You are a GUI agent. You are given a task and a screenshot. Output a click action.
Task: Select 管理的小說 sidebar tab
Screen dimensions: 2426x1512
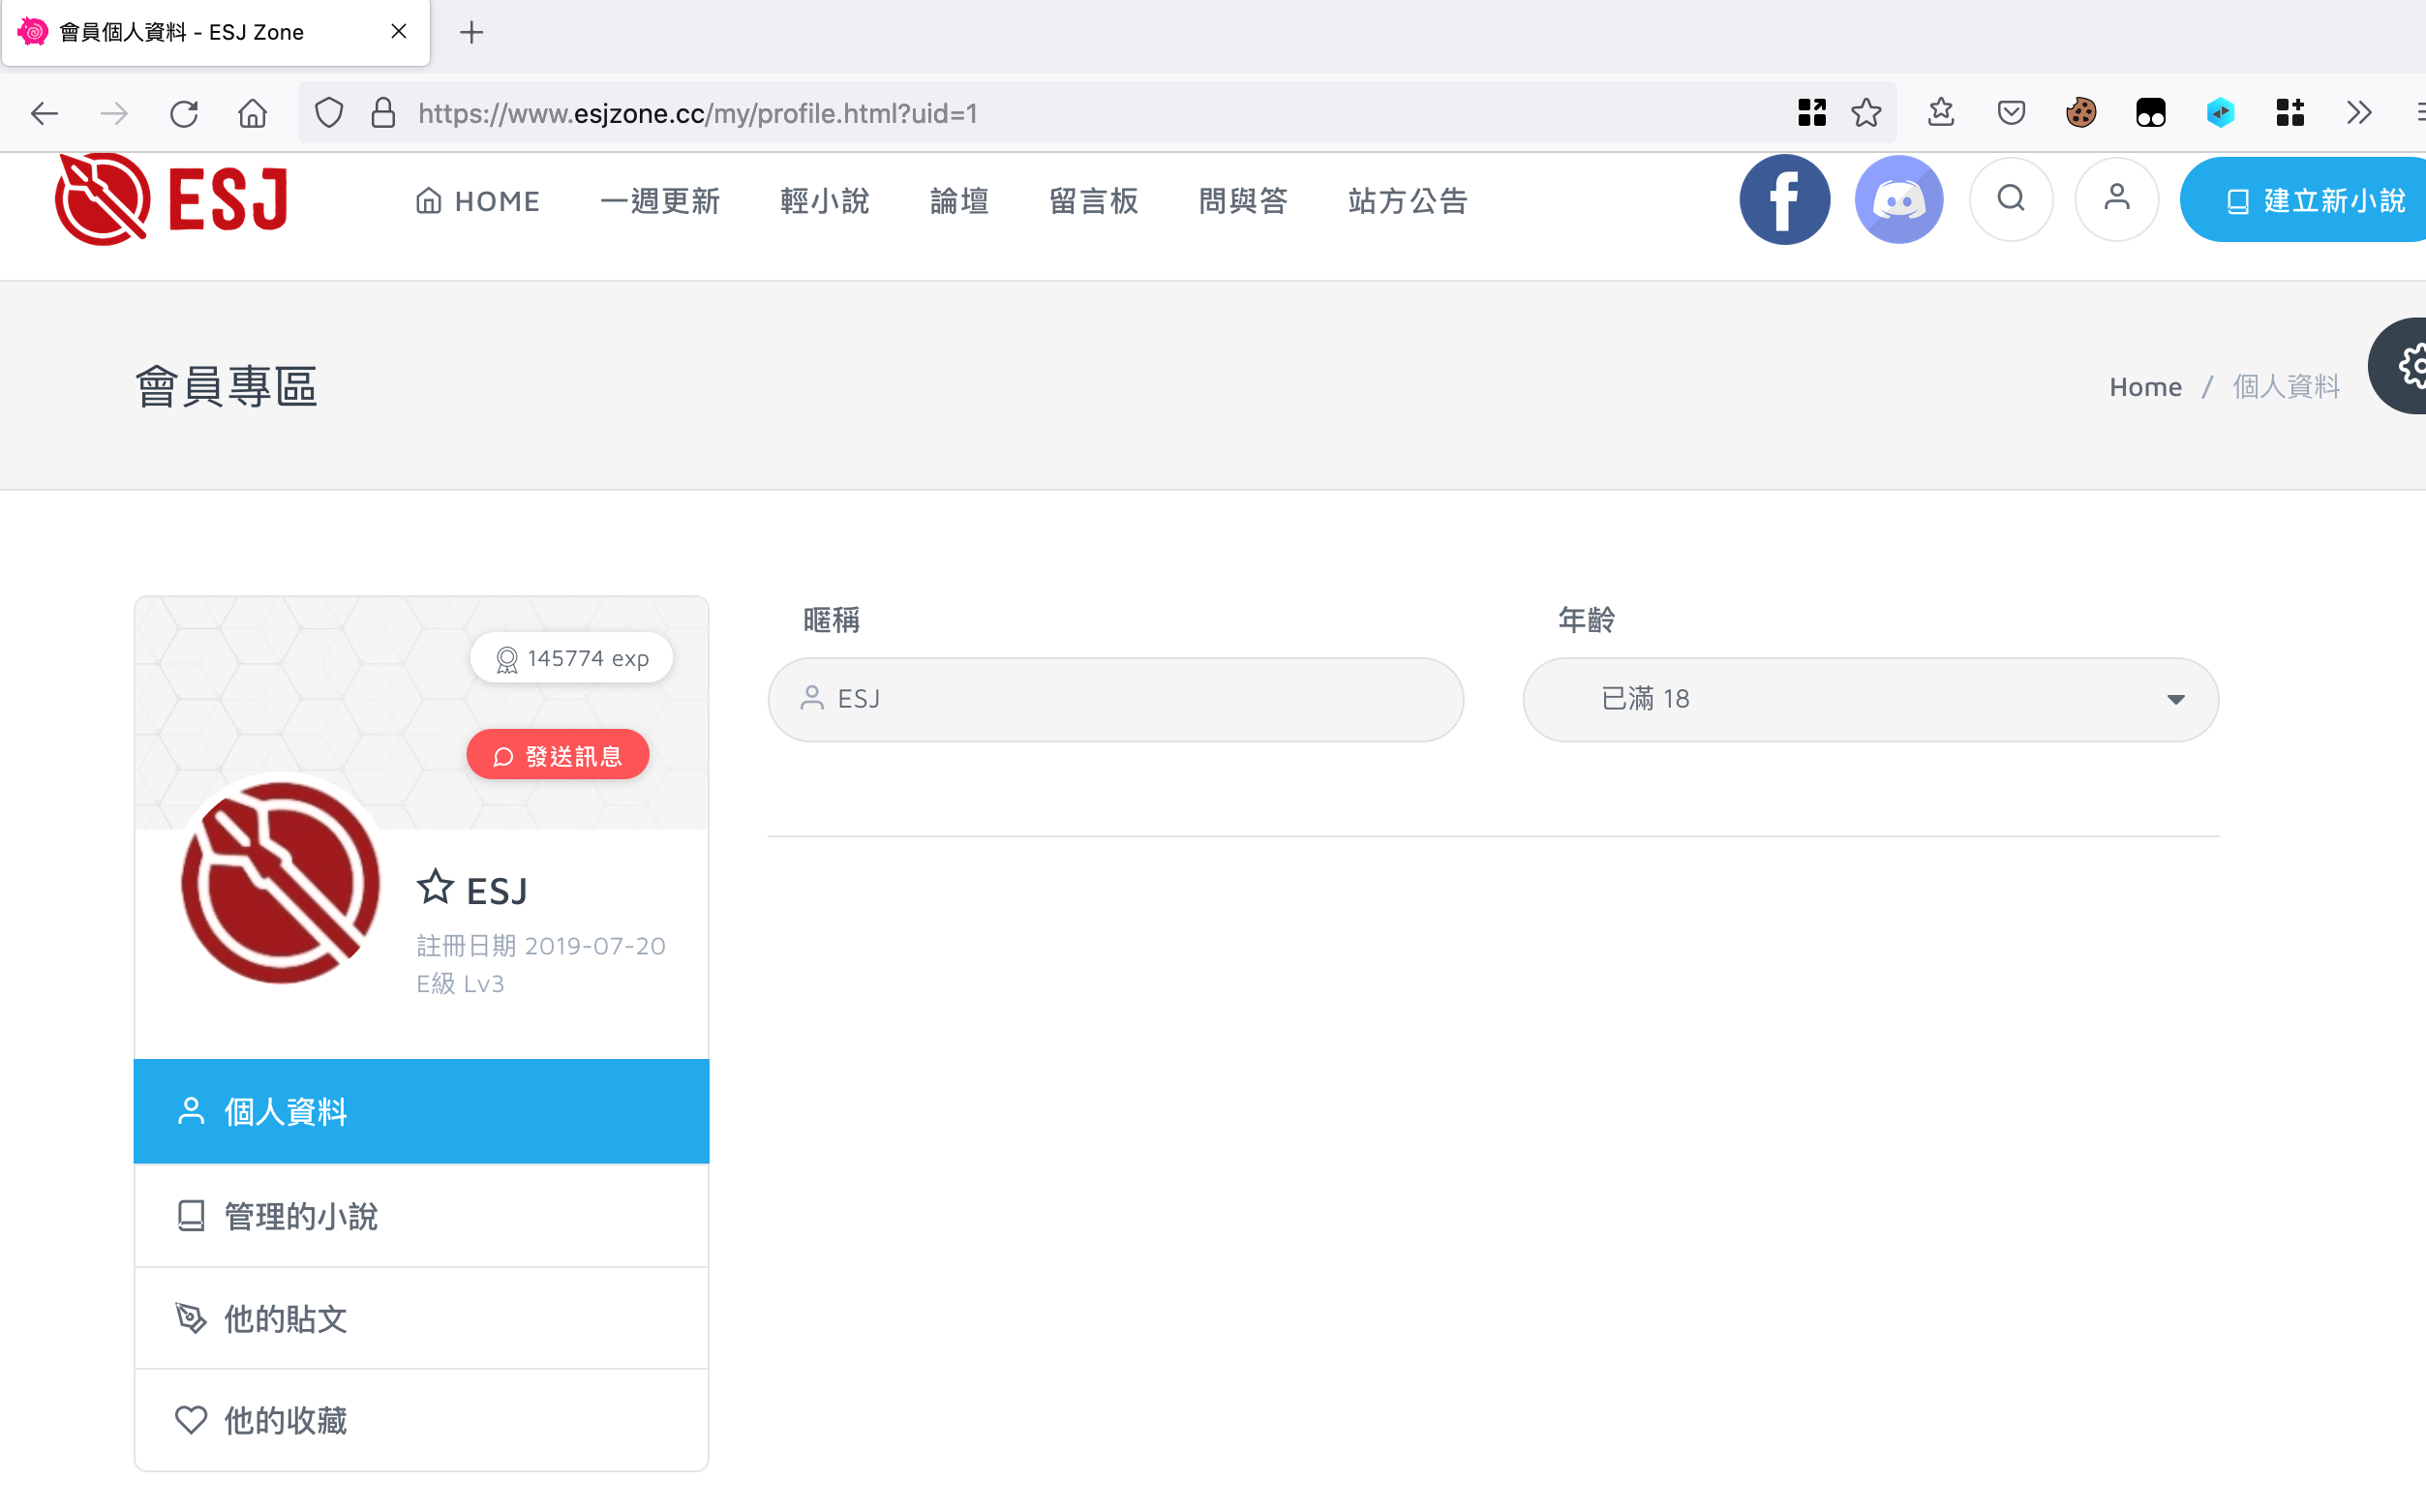(x=421, y=1216)
